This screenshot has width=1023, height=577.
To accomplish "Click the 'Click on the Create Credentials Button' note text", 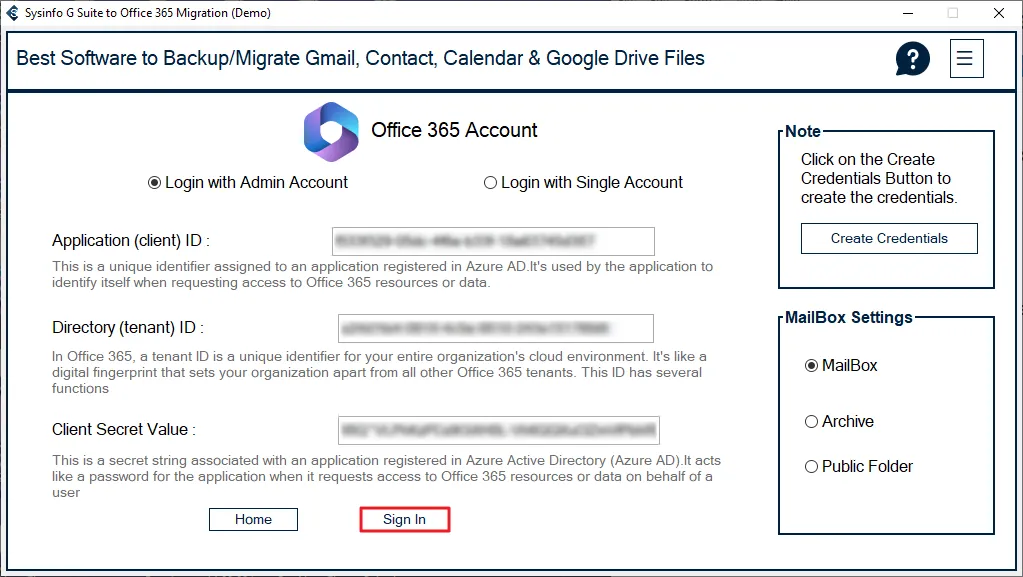I will (x=878, y=178).
